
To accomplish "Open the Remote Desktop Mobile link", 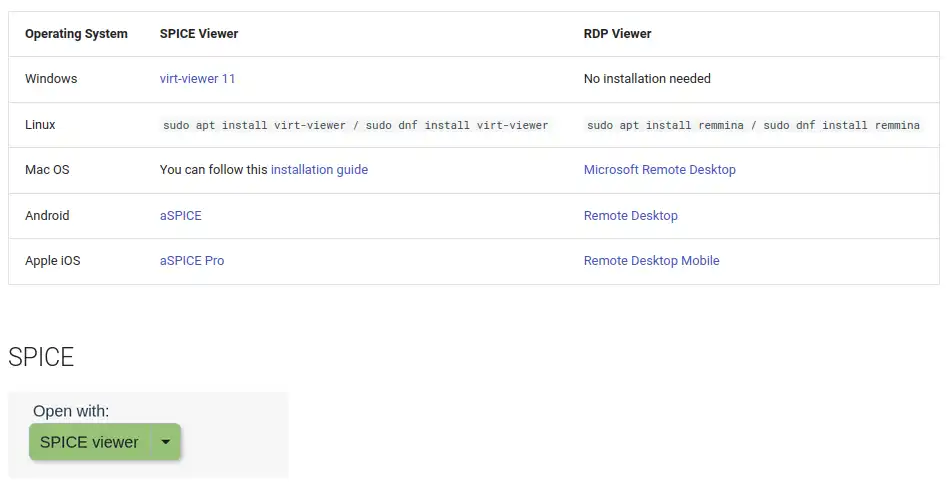I will point(651,261).
